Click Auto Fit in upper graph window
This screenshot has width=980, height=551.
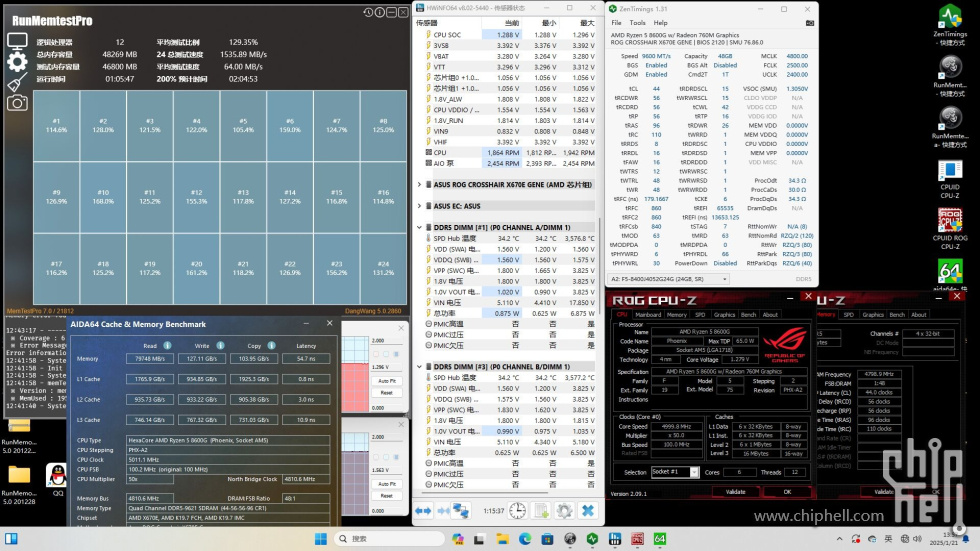click(x=387, y=381)
